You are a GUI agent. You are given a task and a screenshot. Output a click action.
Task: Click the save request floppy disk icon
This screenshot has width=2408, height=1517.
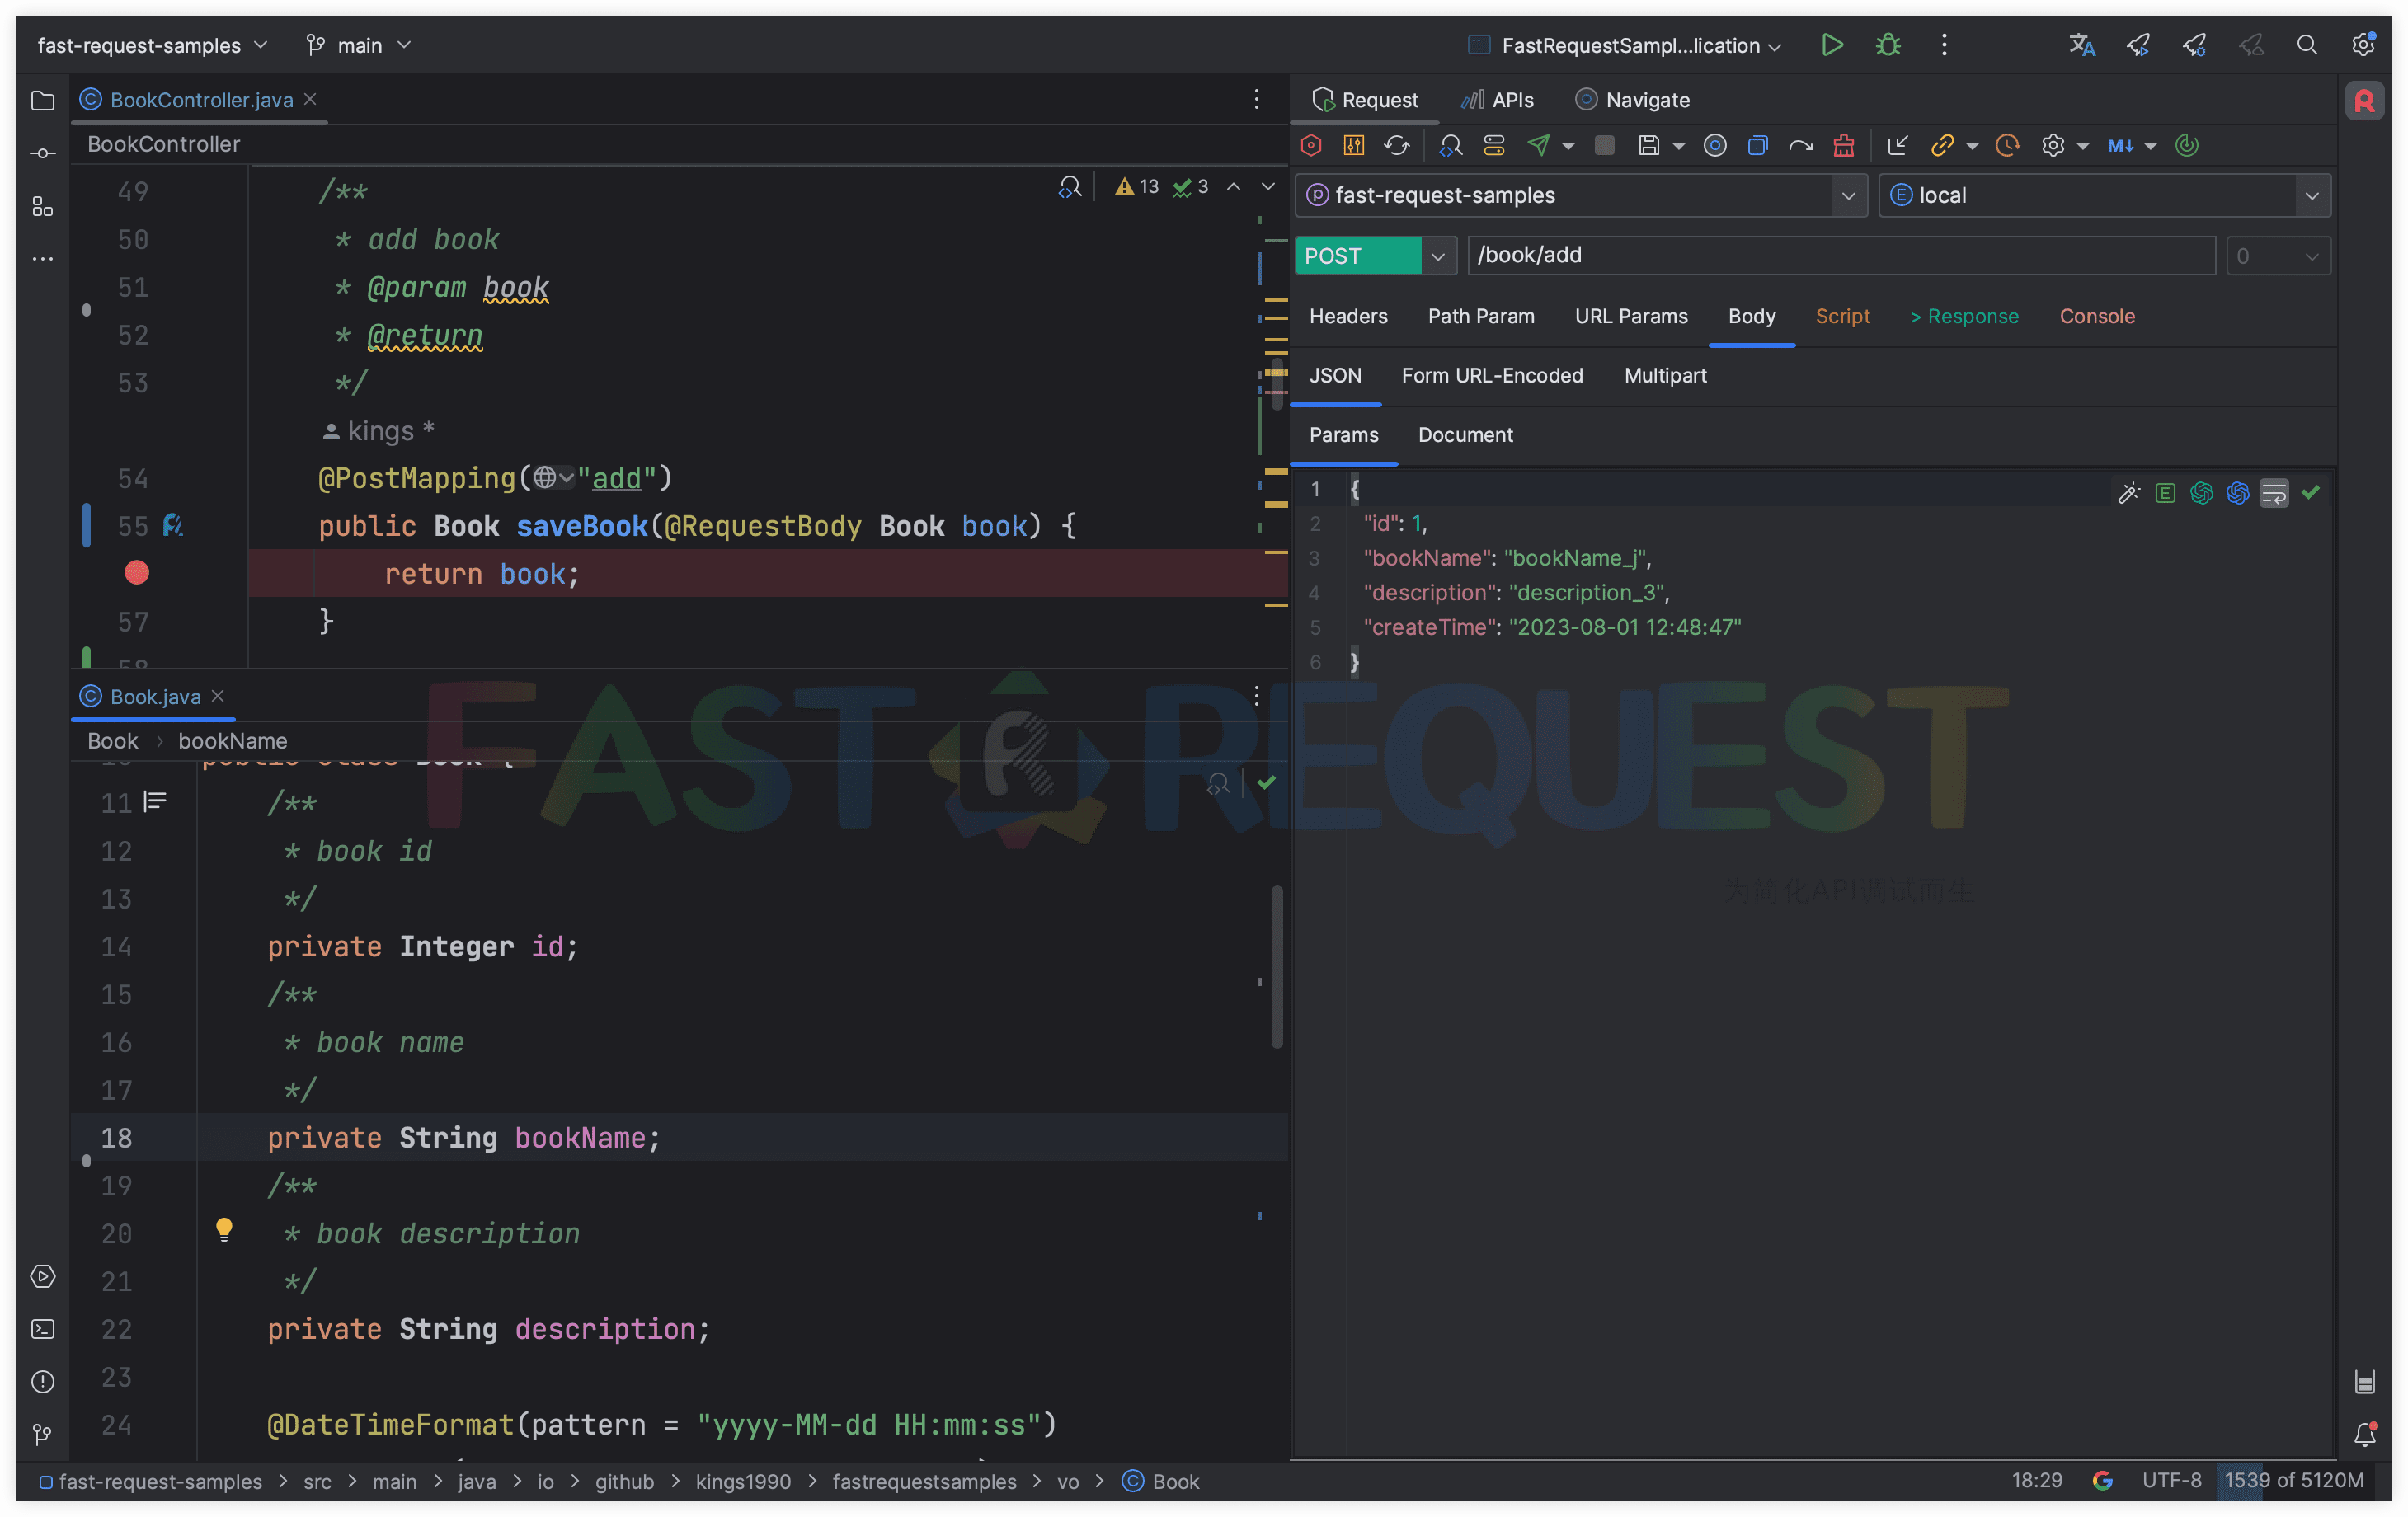[1648, 146]
